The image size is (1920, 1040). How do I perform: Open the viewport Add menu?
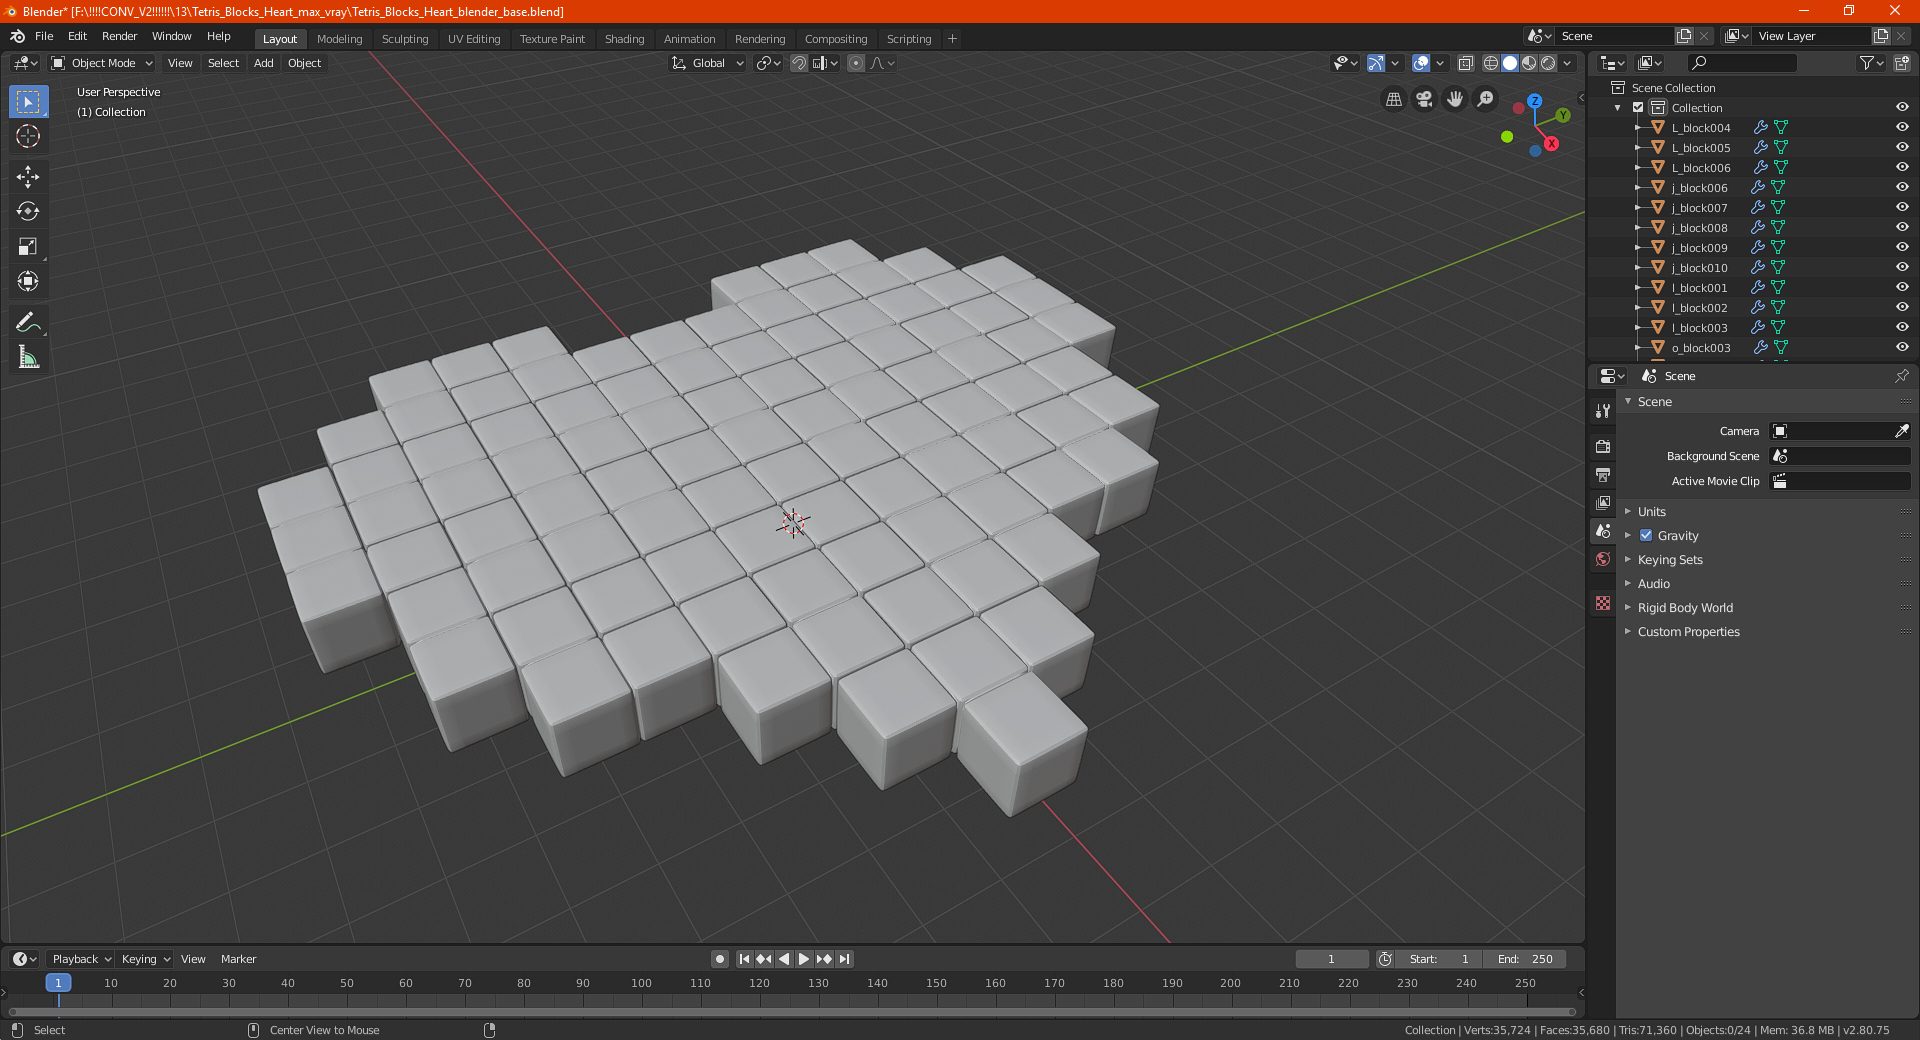click(x=264, y=63)
